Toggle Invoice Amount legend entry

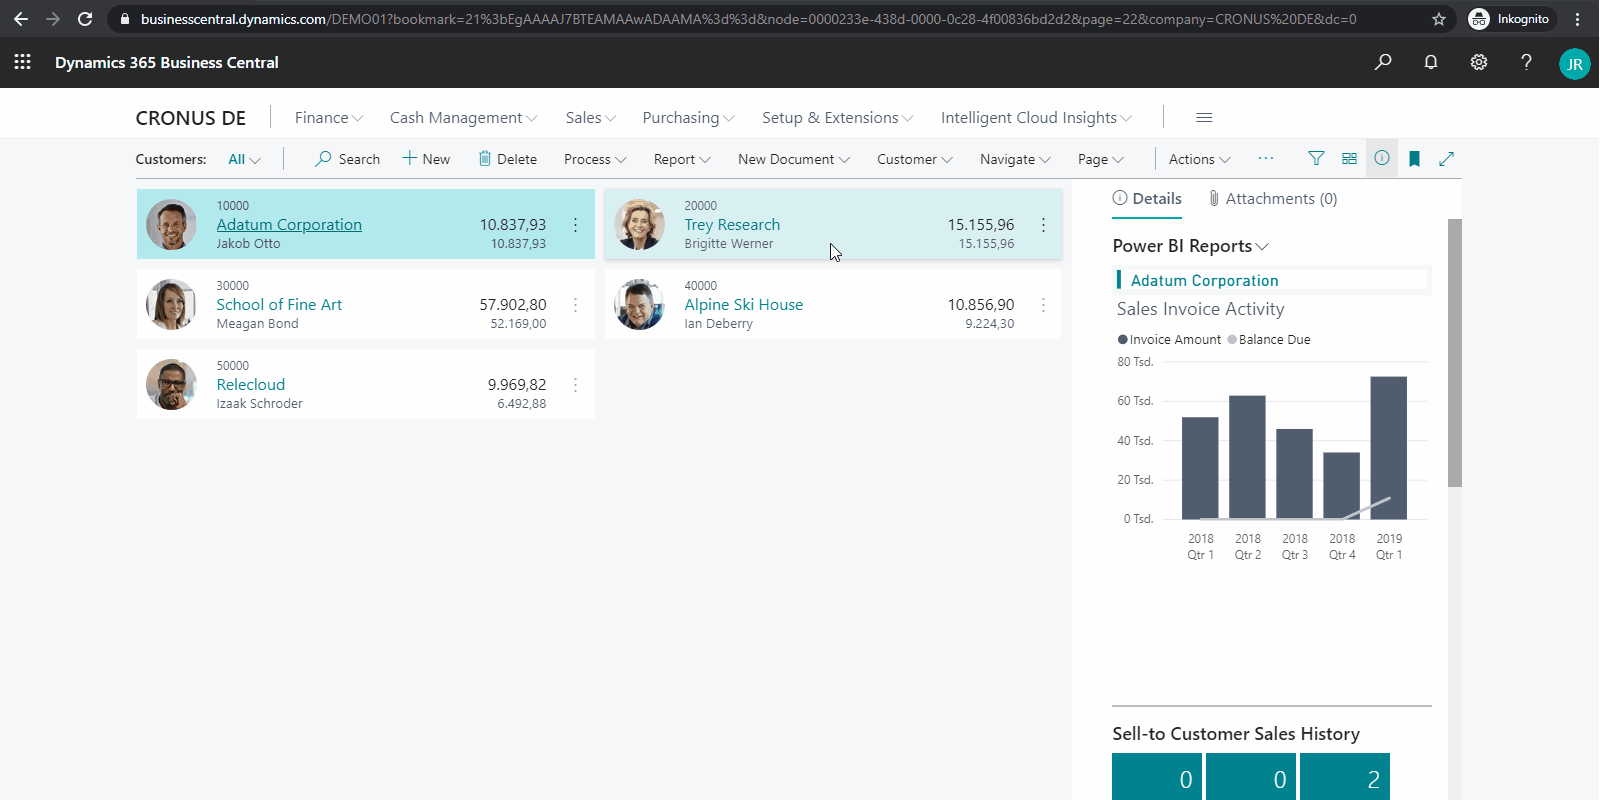coord(1169,340)
